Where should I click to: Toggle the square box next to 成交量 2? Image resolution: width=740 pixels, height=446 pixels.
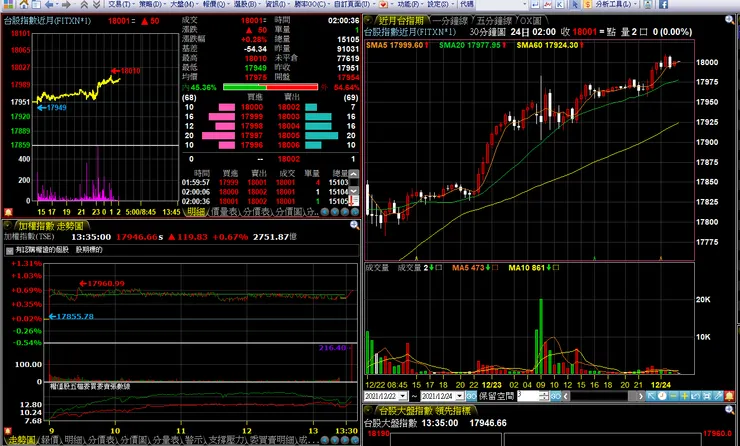[438, 268]
